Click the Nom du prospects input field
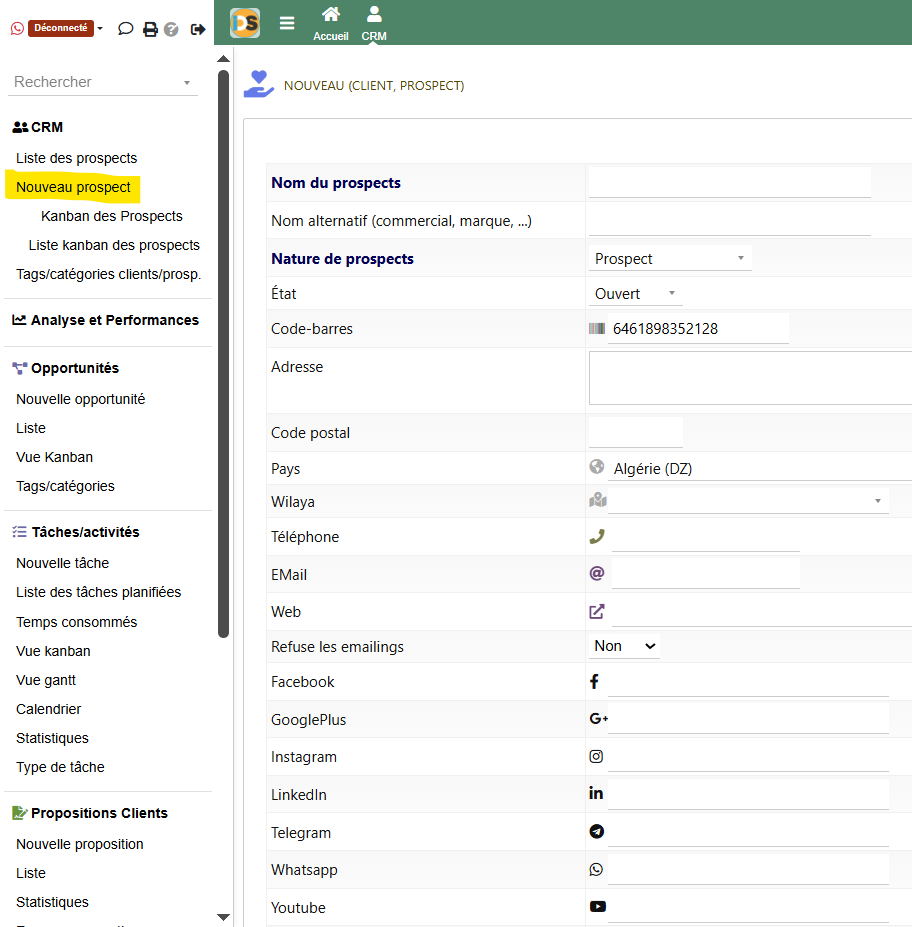Image resolution: width=912 pixels, height=927 pixels. click(729, 183)
